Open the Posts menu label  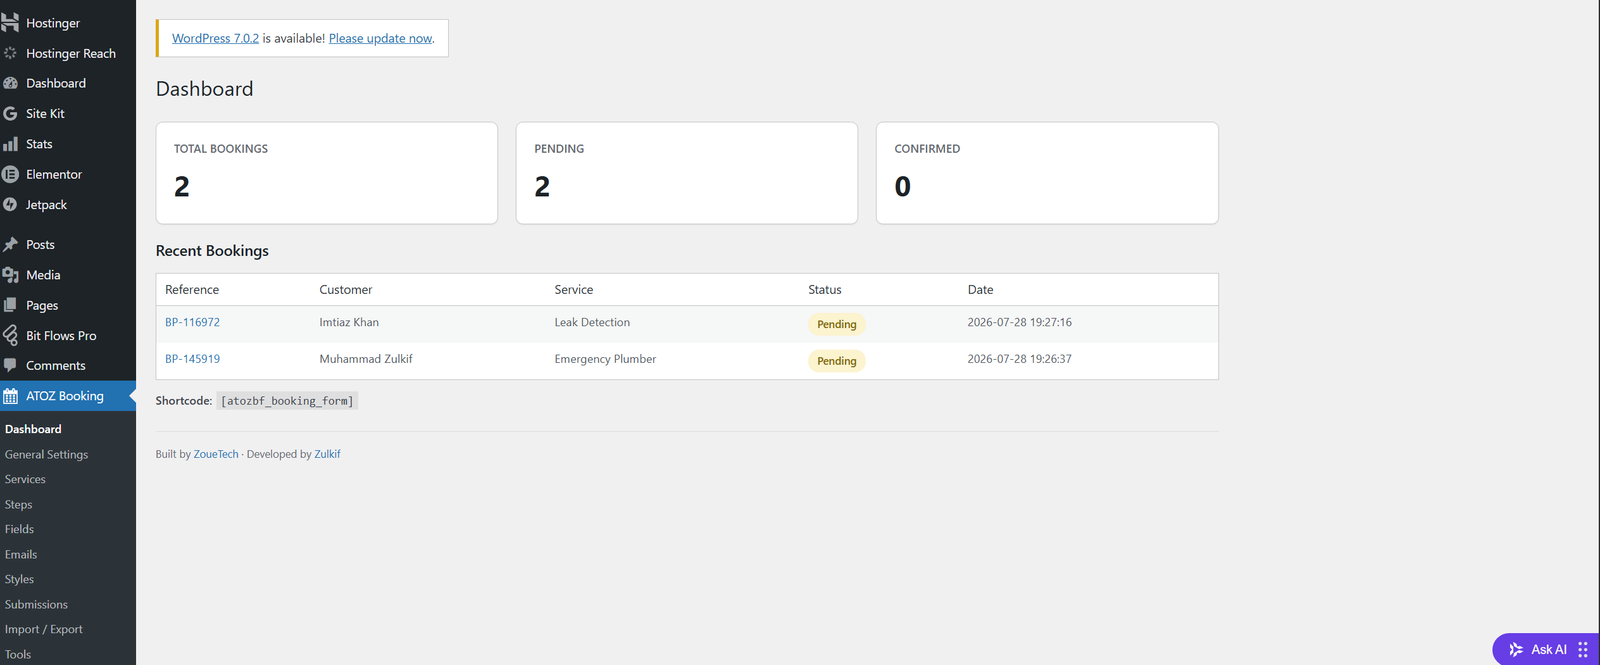pyautogui.click(x=40, y=245)
